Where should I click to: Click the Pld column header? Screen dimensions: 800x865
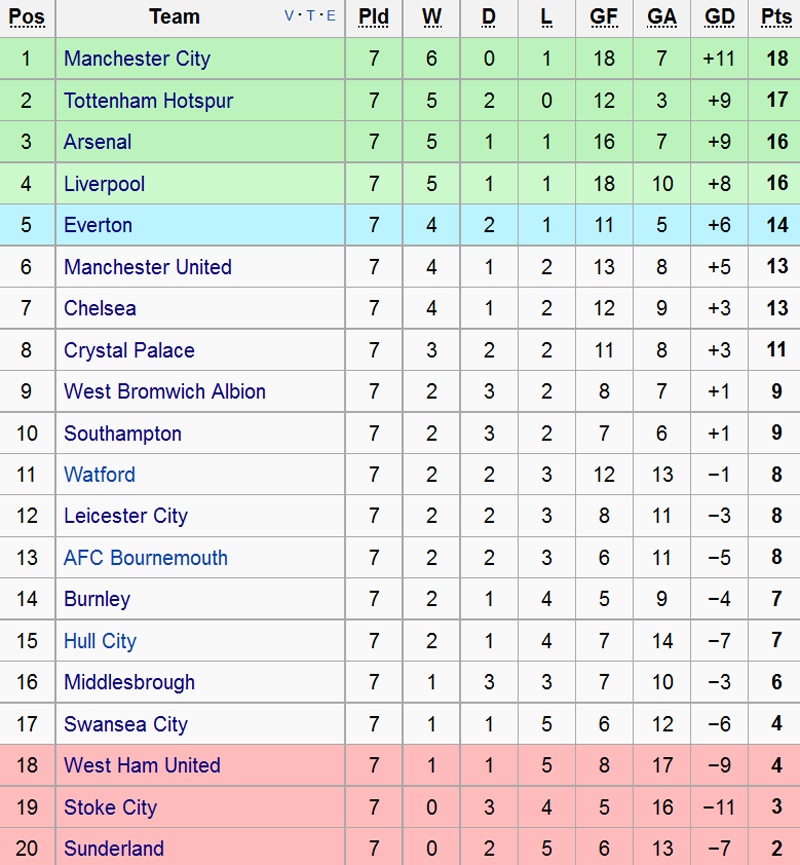(x=374, y=17)
